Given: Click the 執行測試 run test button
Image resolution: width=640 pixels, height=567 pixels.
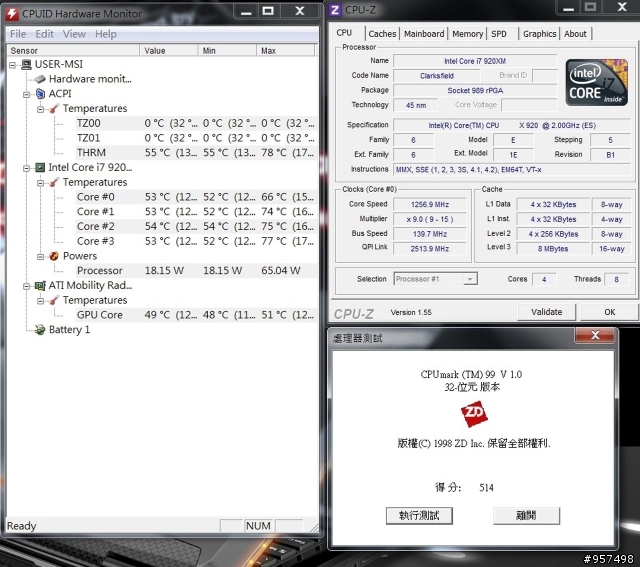Looking at the screenshot, I should 419,516.
